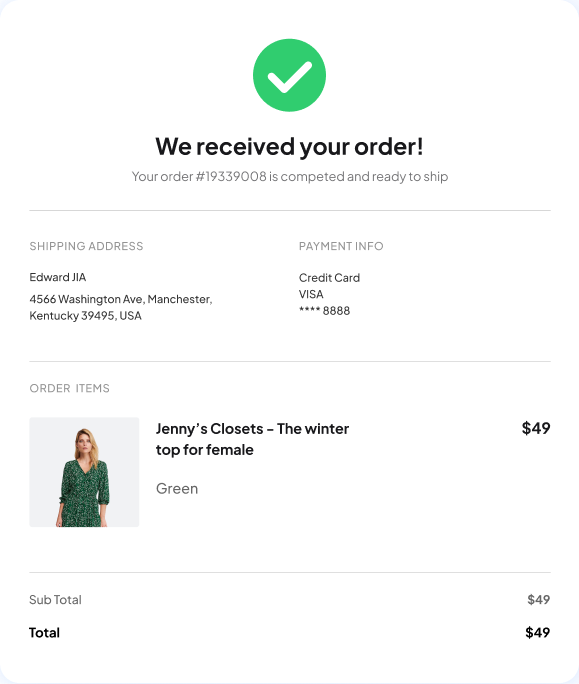
Task: Click the 4566 Washington Ave address line
Action: 121,299
